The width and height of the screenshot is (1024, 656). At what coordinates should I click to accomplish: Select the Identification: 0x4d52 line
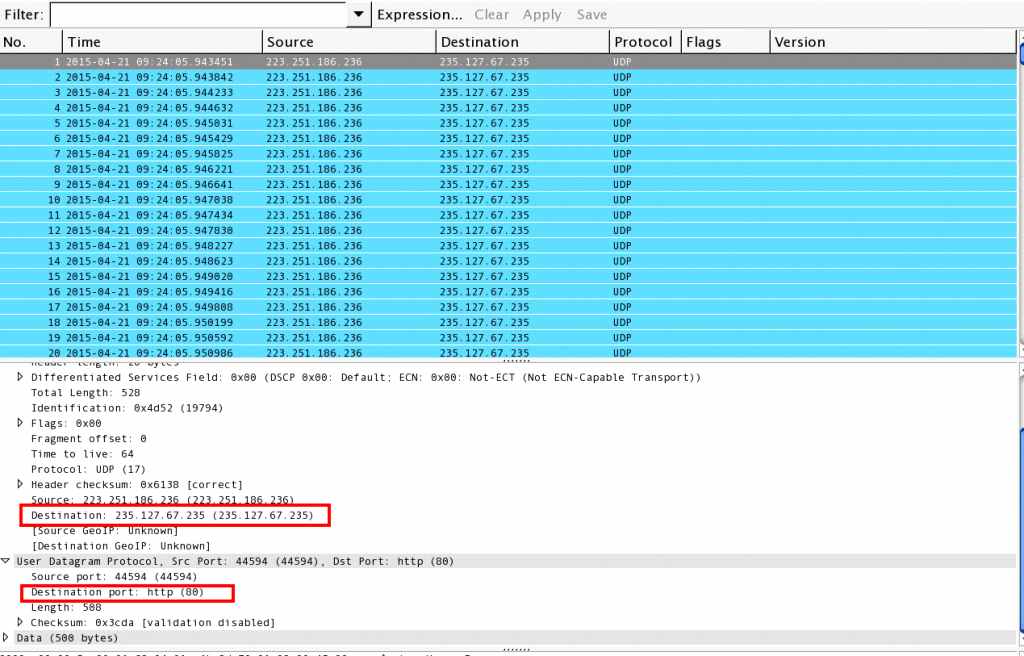coord(127,408)
